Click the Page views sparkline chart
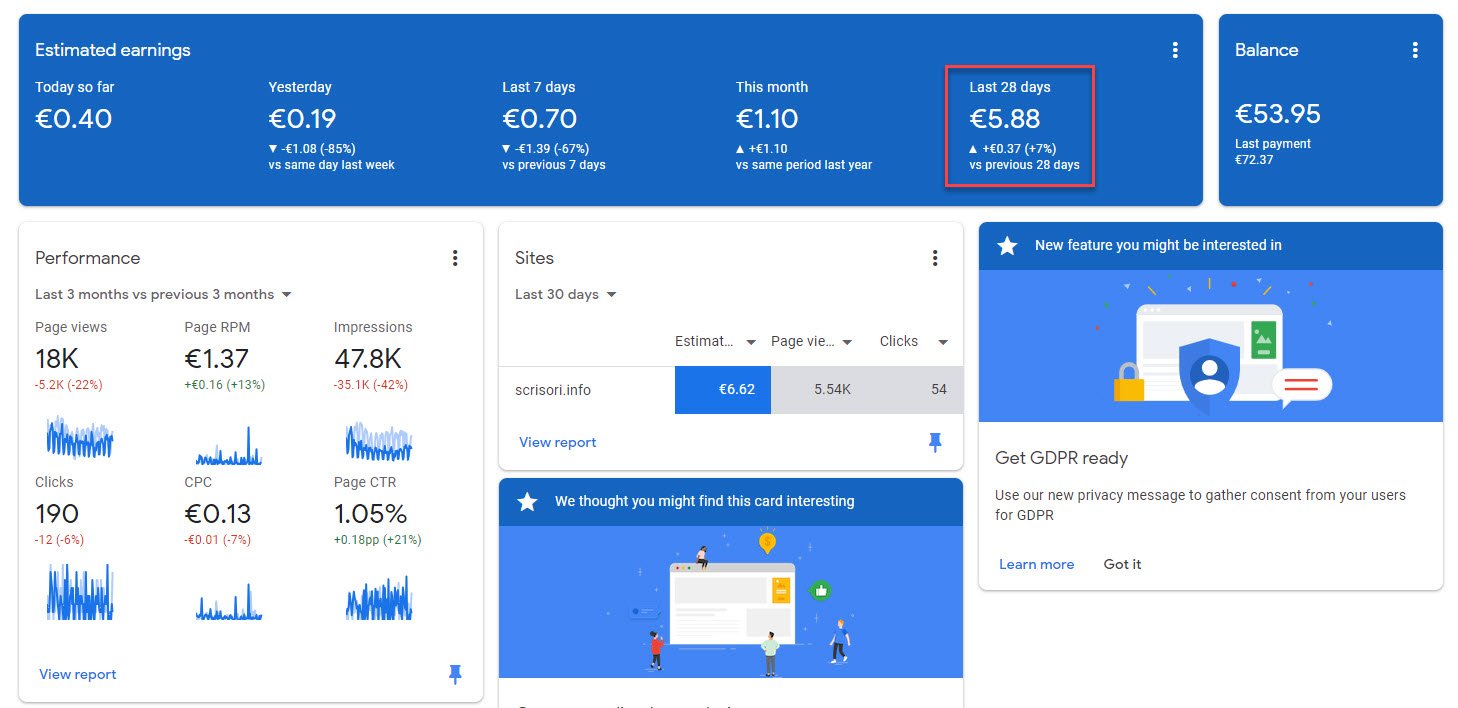This screenshot has height=708, width=1458. (x=78, y=437)
